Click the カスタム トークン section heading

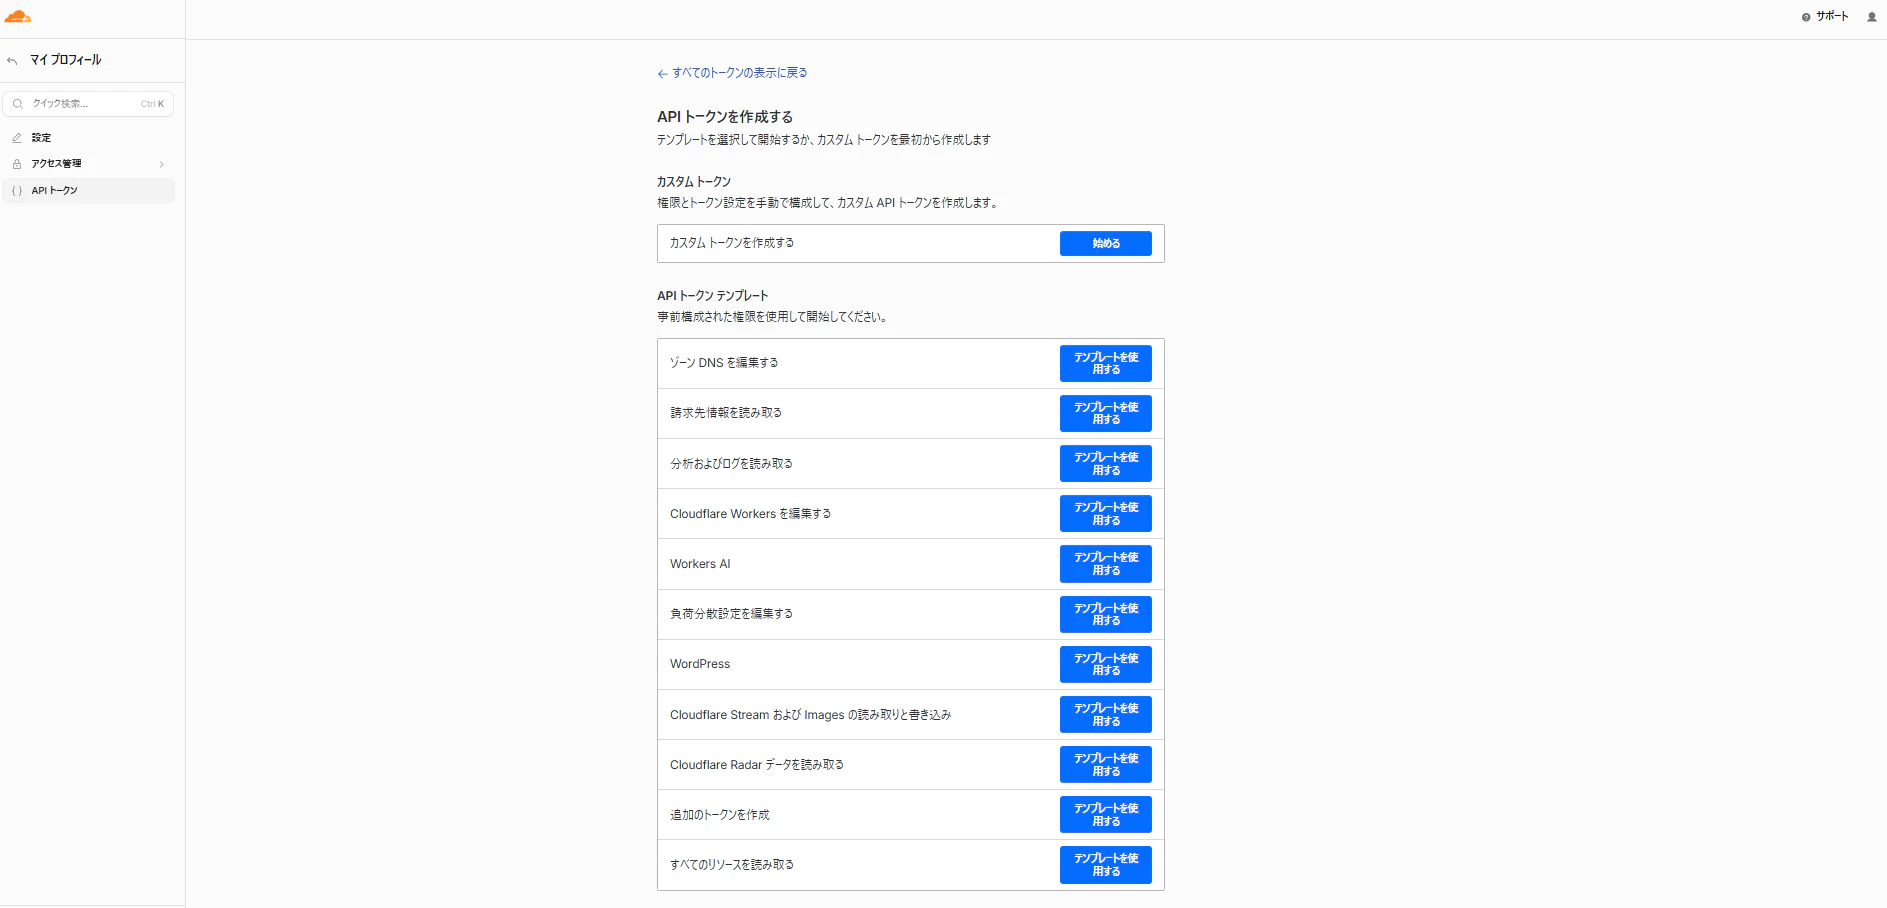694,182
